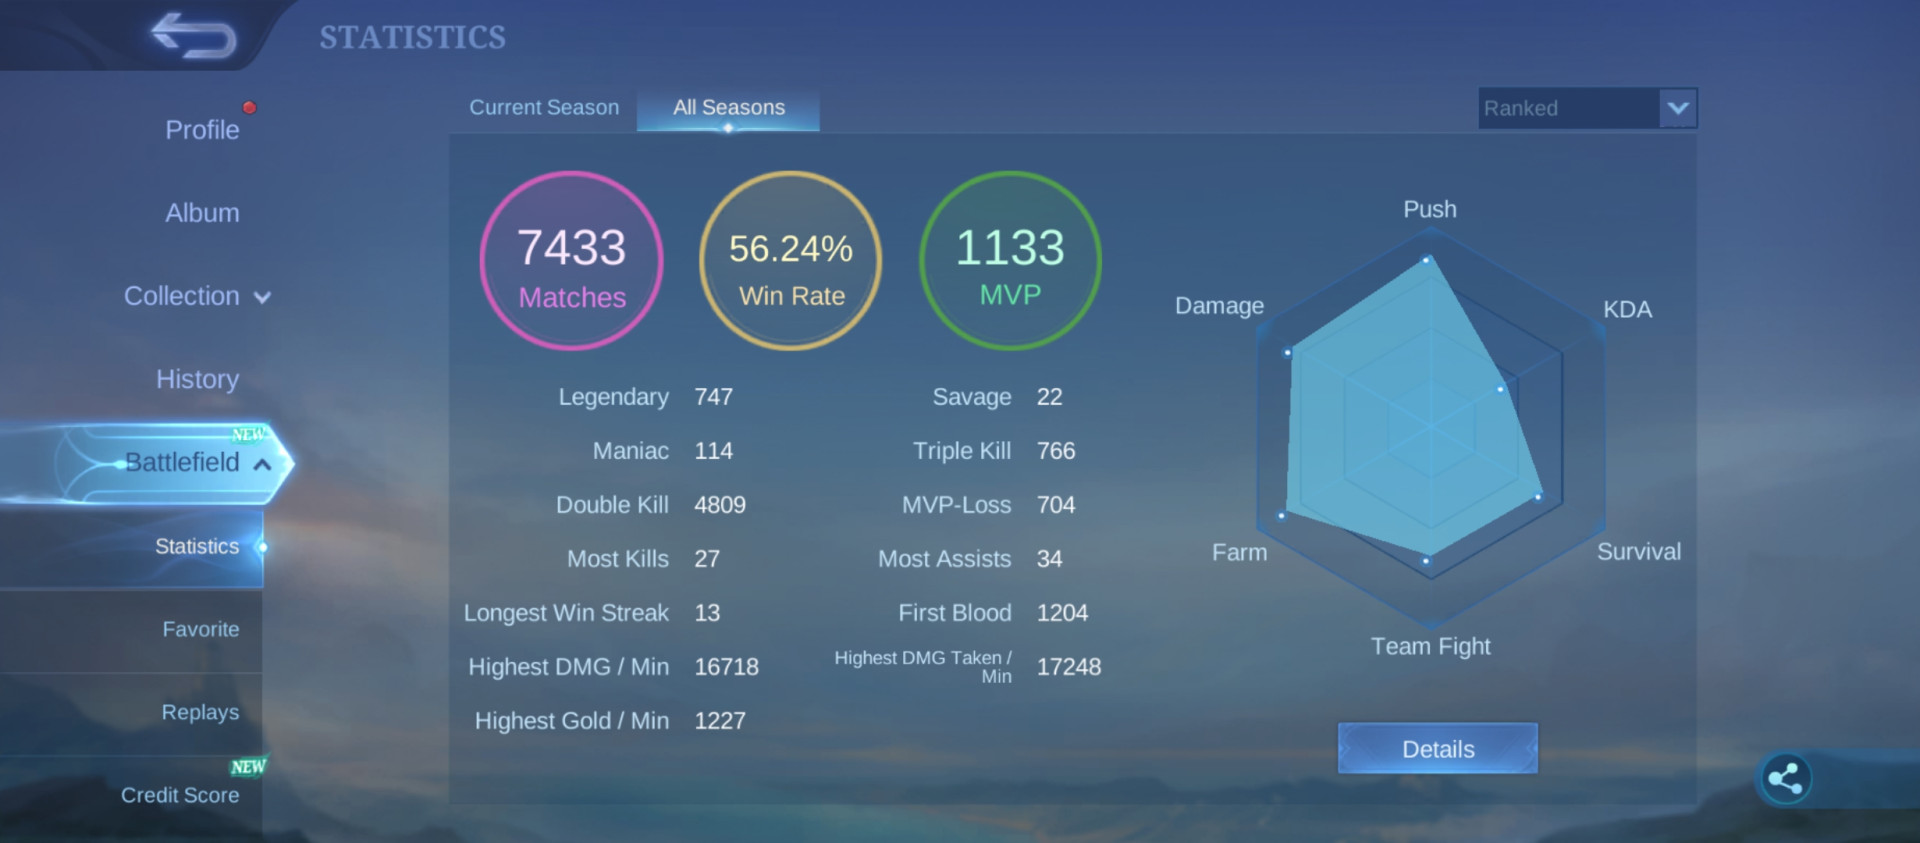Expand the Collection menu chevron
This screenshot has width=1920, height=843.
pyautogui.click(x=262, y=297)
